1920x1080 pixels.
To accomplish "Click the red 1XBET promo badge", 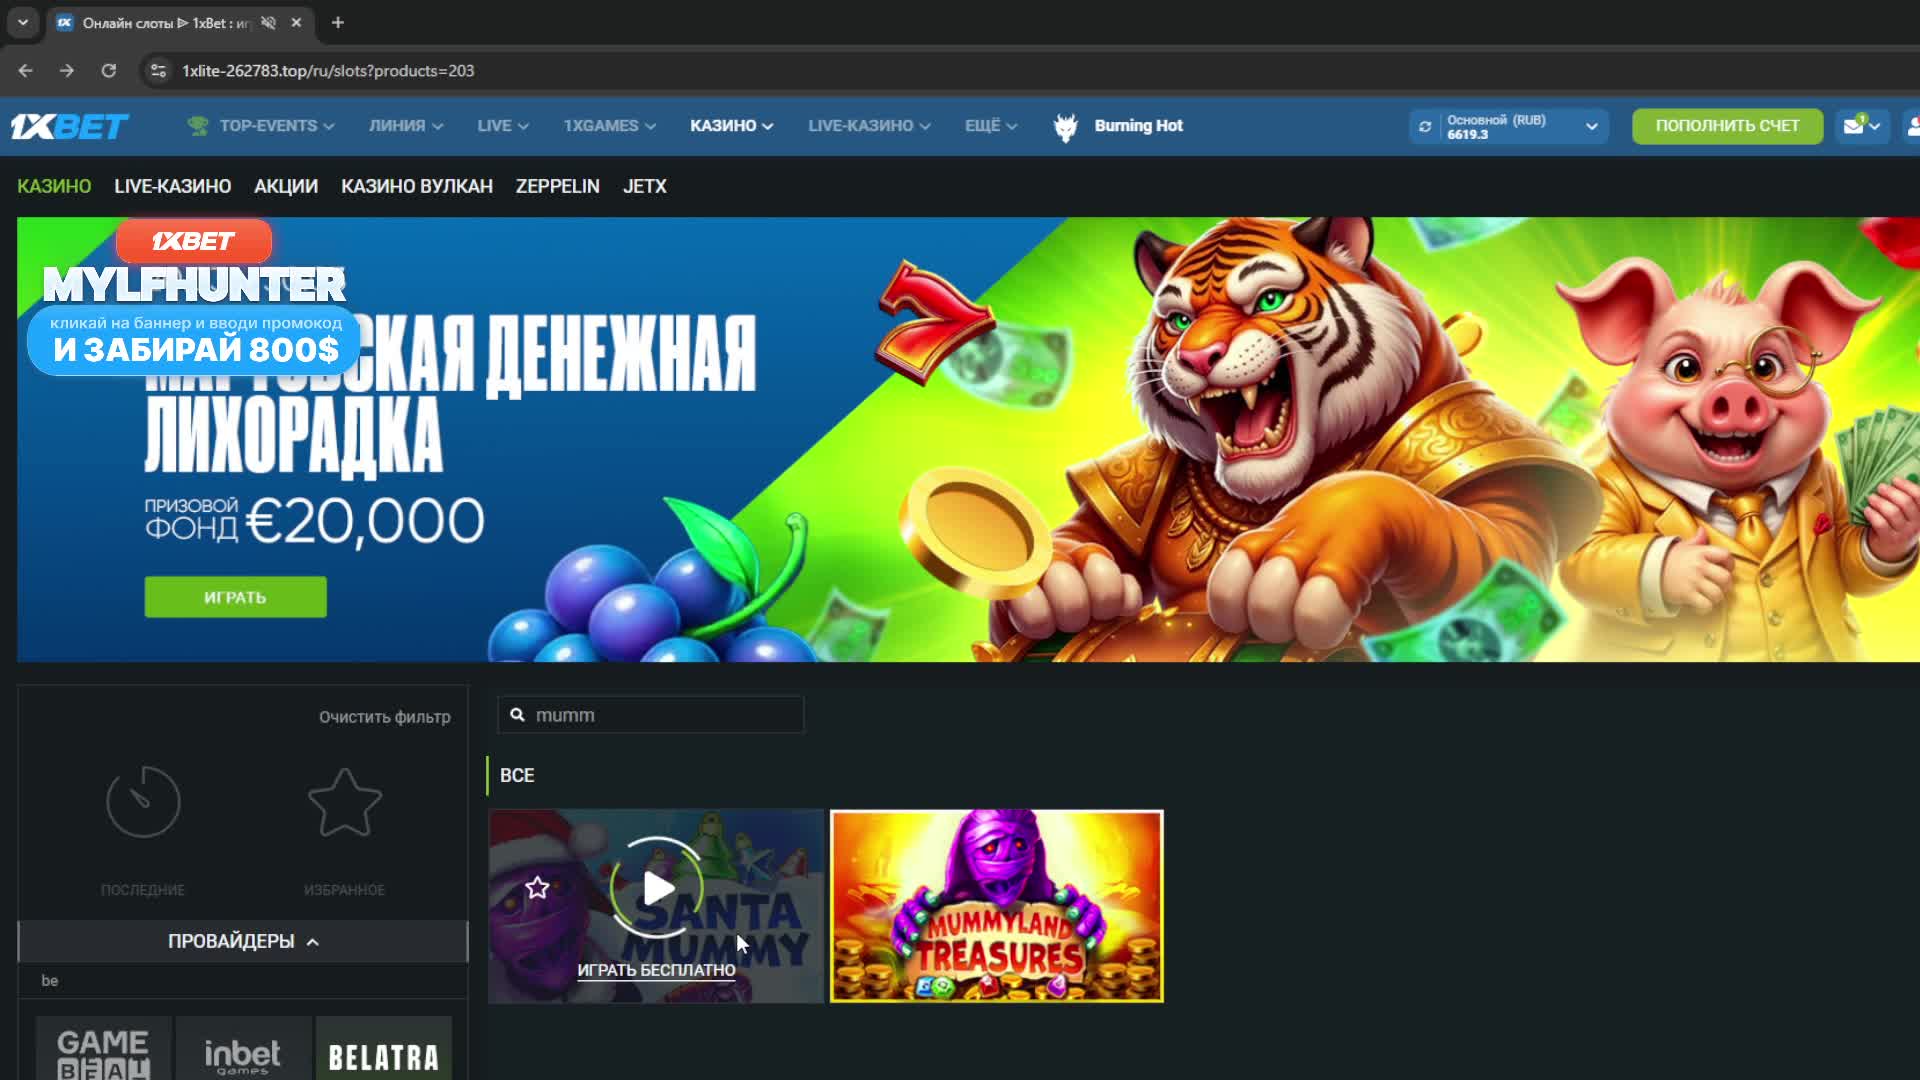I will pyautogui.click(x=193, y=241).
